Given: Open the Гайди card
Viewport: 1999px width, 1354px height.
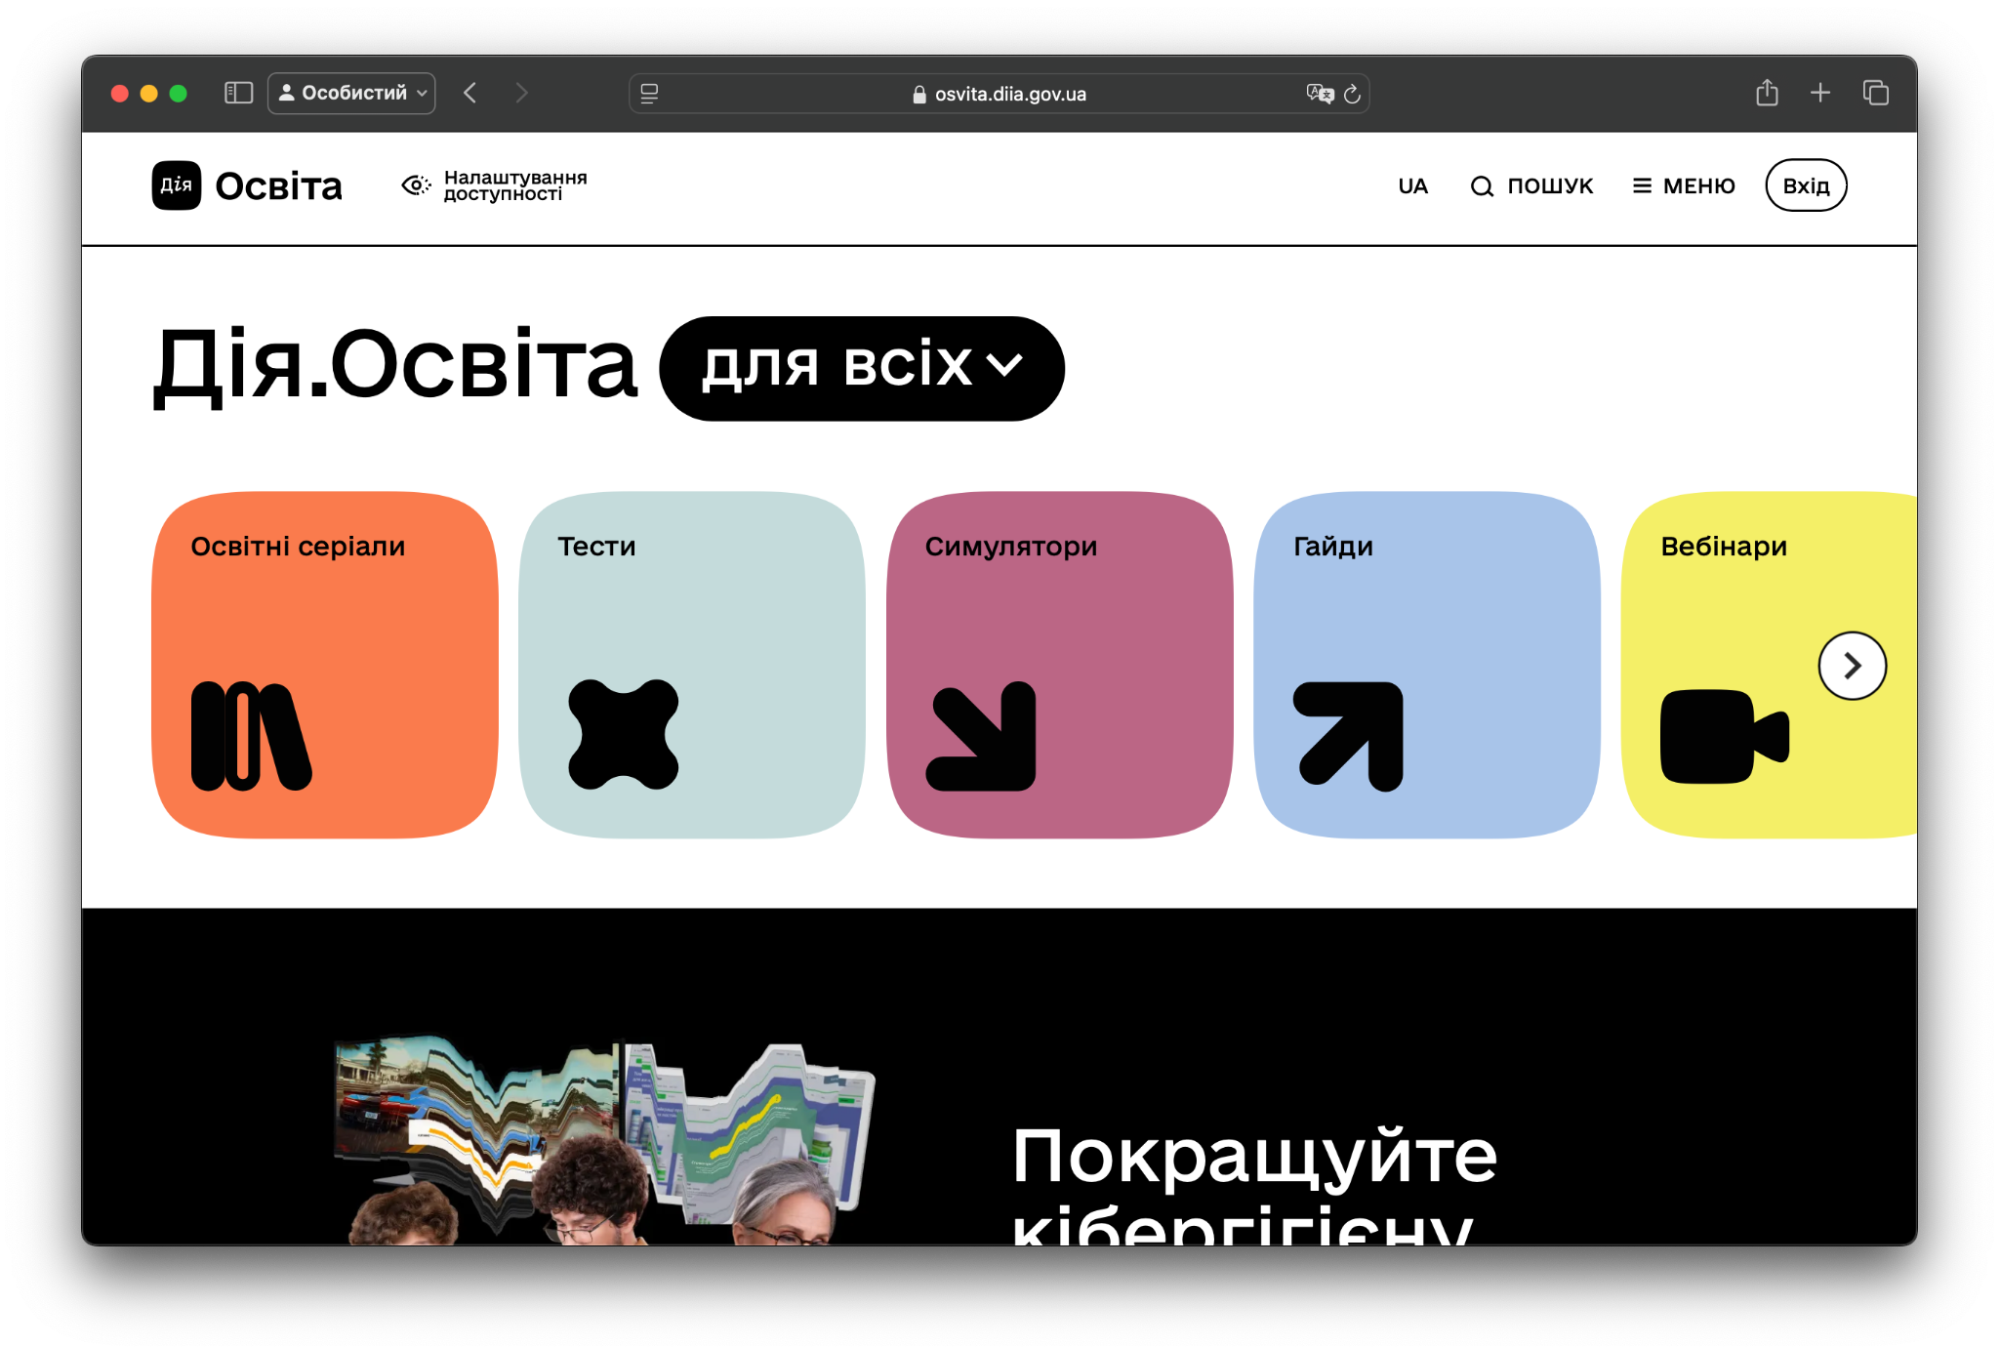Looking at the screenshot, I should [1427, 665].
